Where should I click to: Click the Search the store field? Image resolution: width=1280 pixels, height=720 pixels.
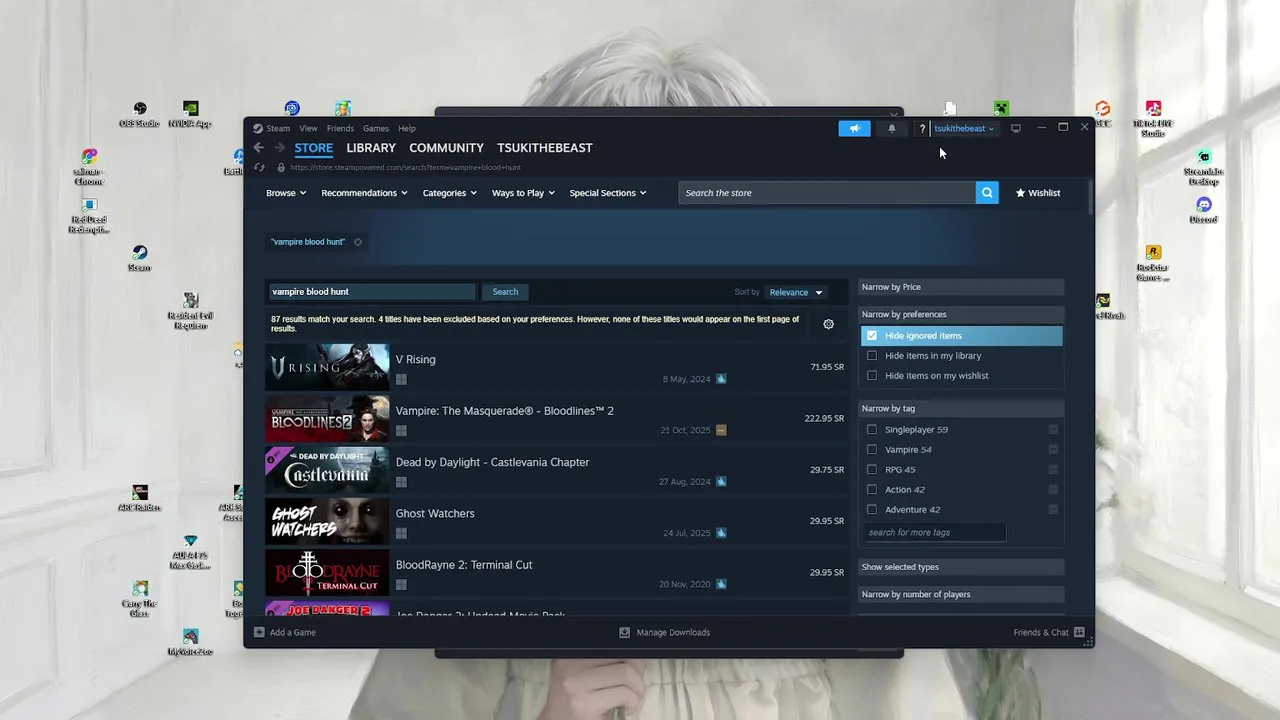(827, 193)
